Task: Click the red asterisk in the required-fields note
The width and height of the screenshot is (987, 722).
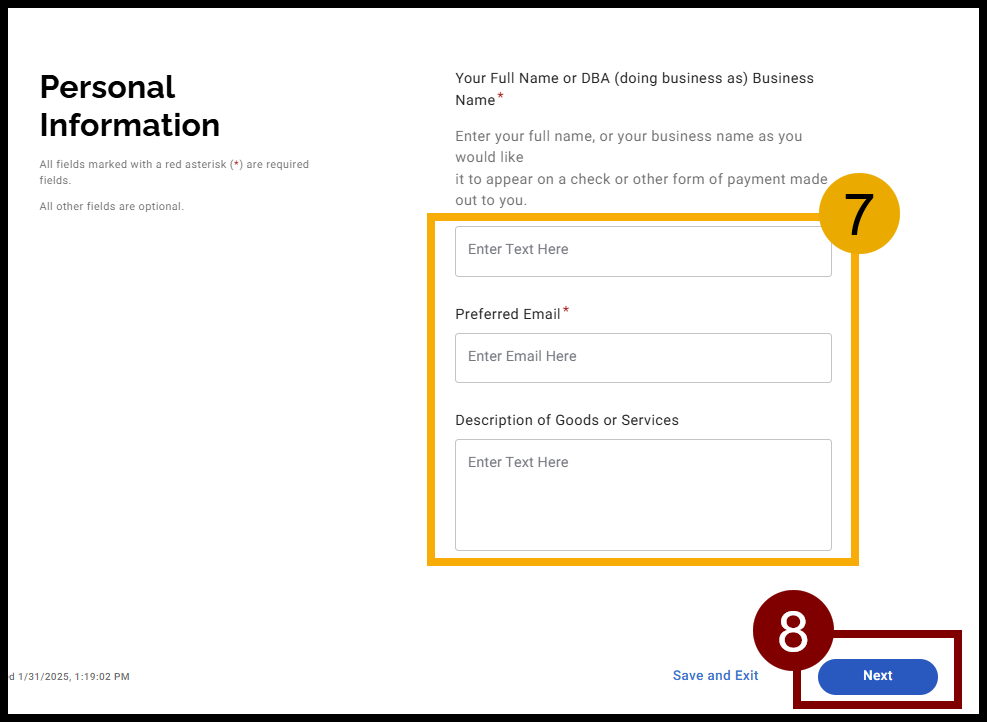Action: click(236, 165)
